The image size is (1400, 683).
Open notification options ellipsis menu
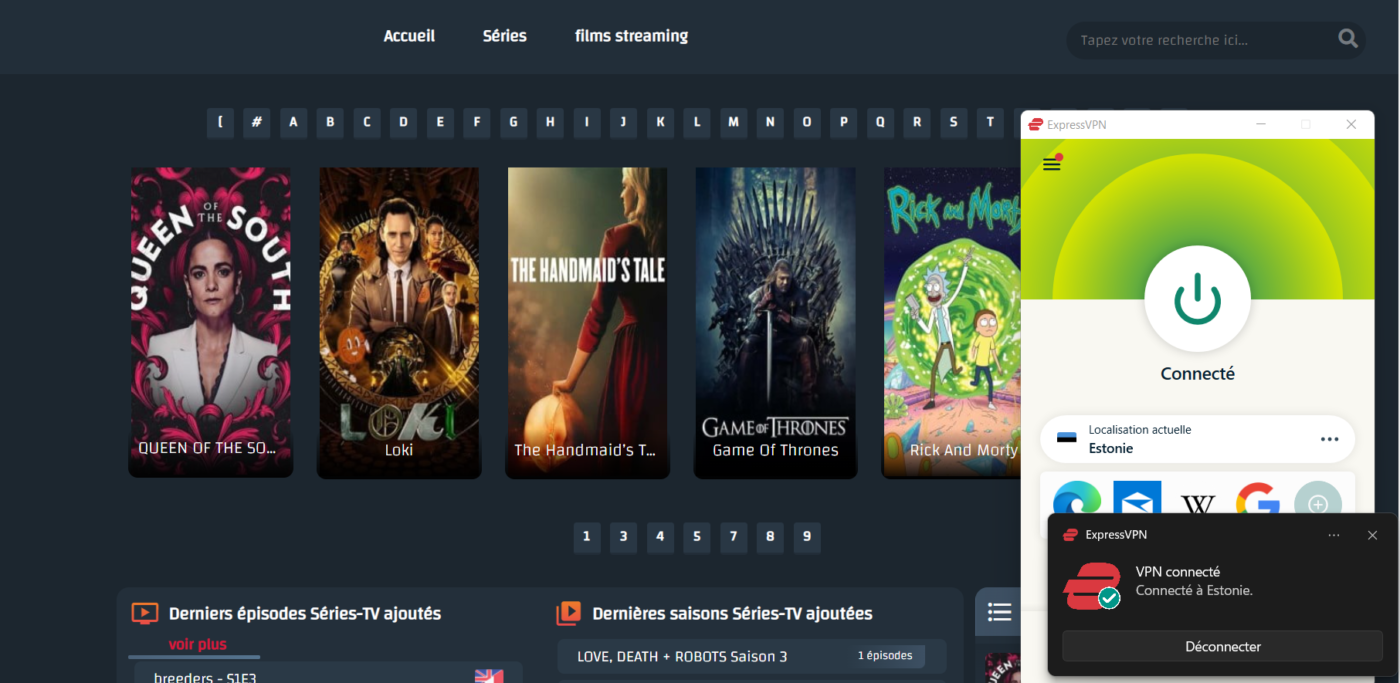tap(1334, 535)
